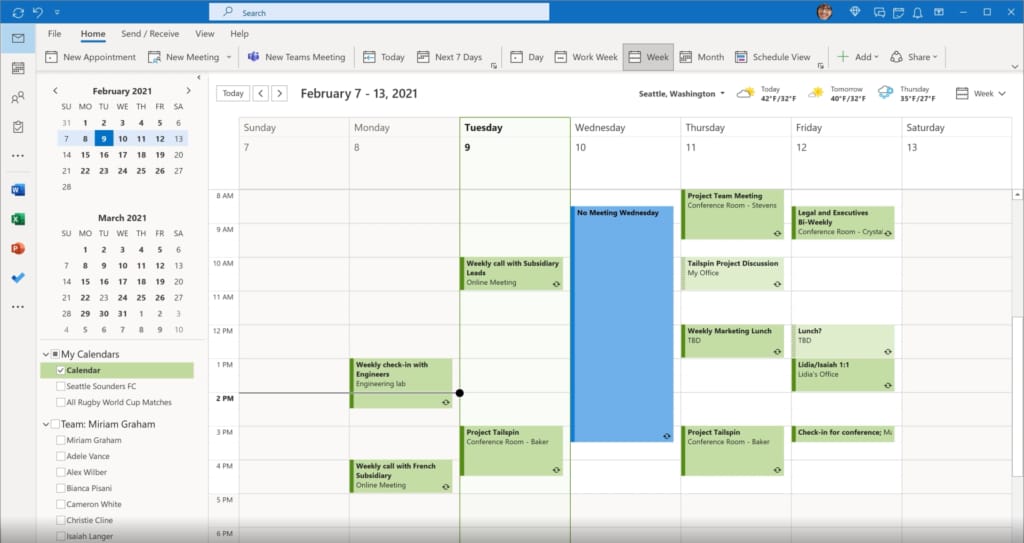Tick the Adele Vance calendar checkbox
This screenshot has height=543, width=1024.
point(62,456)
